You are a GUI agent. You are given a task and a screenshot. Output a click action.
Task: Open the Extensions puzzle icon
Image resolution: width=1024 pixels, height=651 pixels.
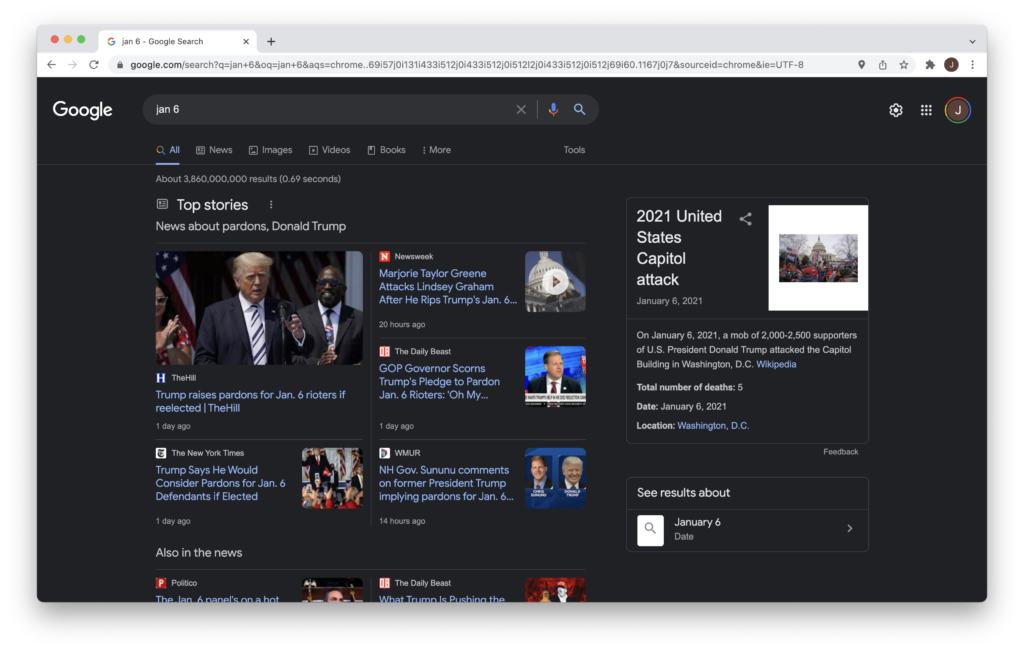point(930,65)
